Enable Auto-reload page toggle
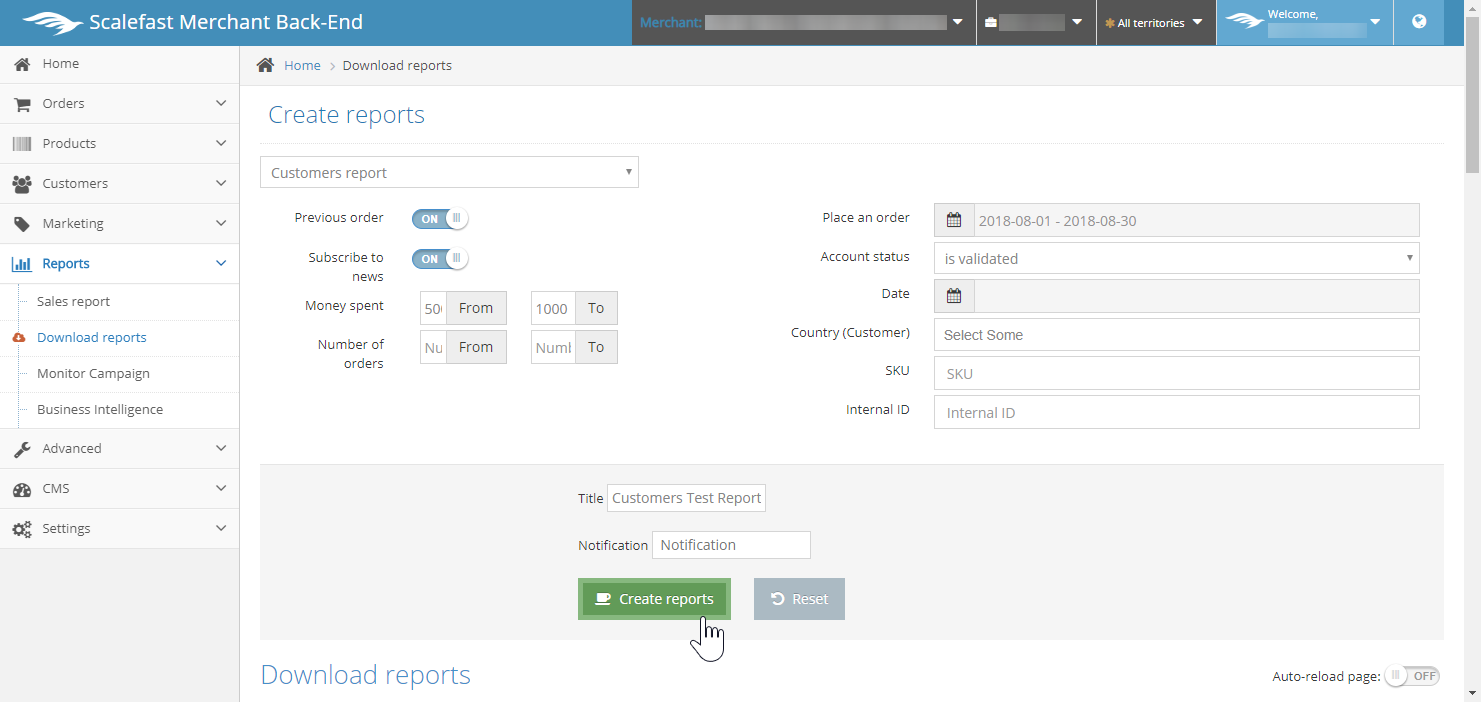1481x702 pixels. pos(1412,676)
